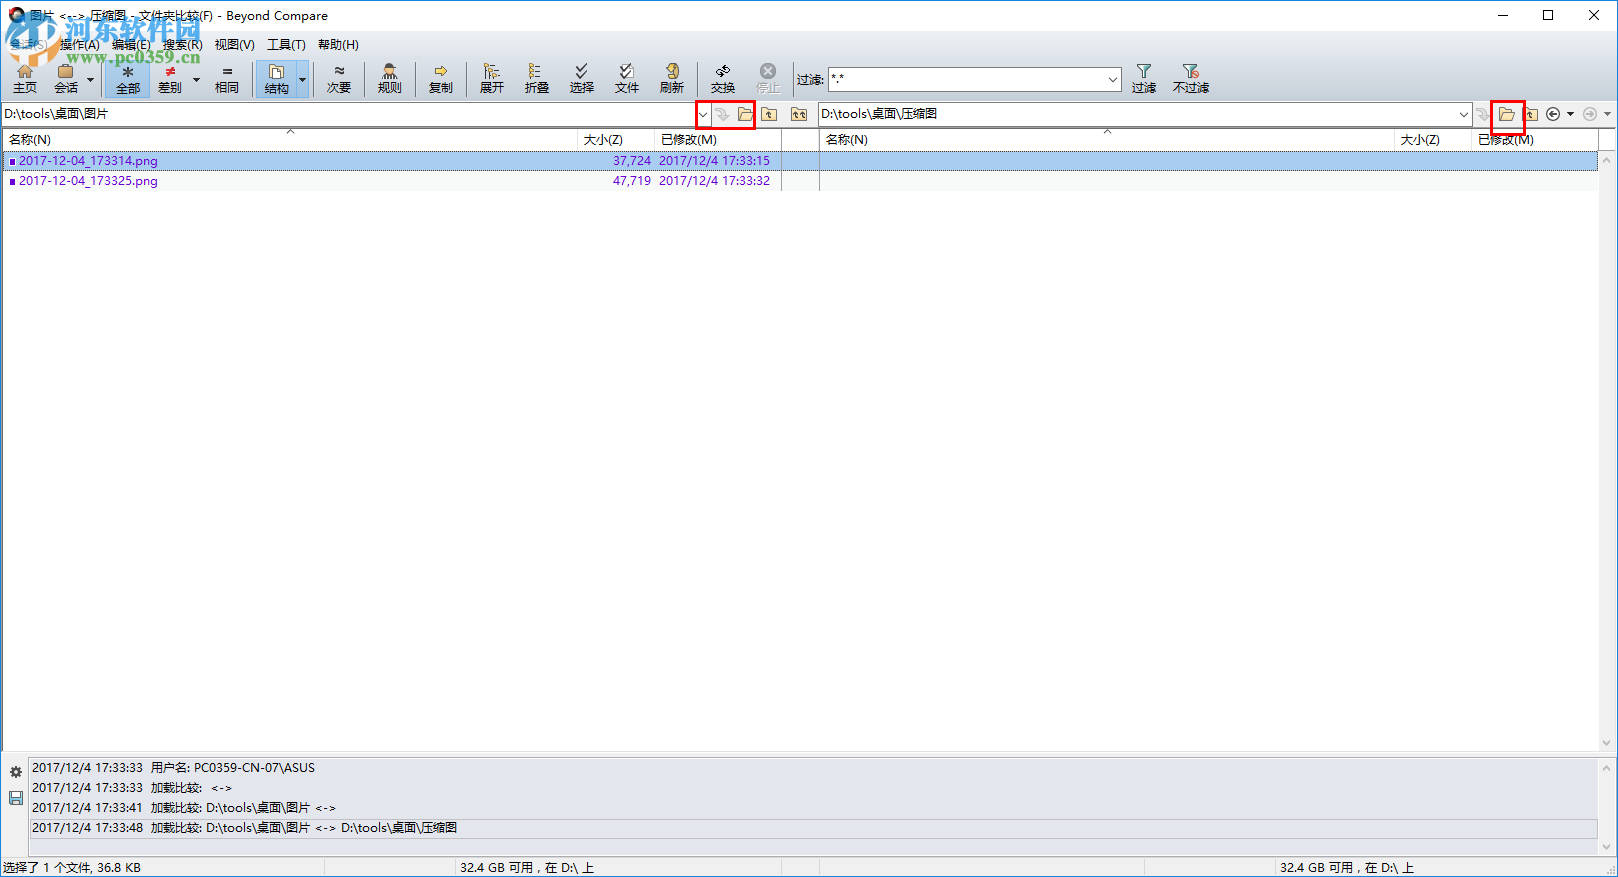Click the modified date 2017/12/4 17:33:15
Screen dimensions: 1618x877
coord(714,161)
